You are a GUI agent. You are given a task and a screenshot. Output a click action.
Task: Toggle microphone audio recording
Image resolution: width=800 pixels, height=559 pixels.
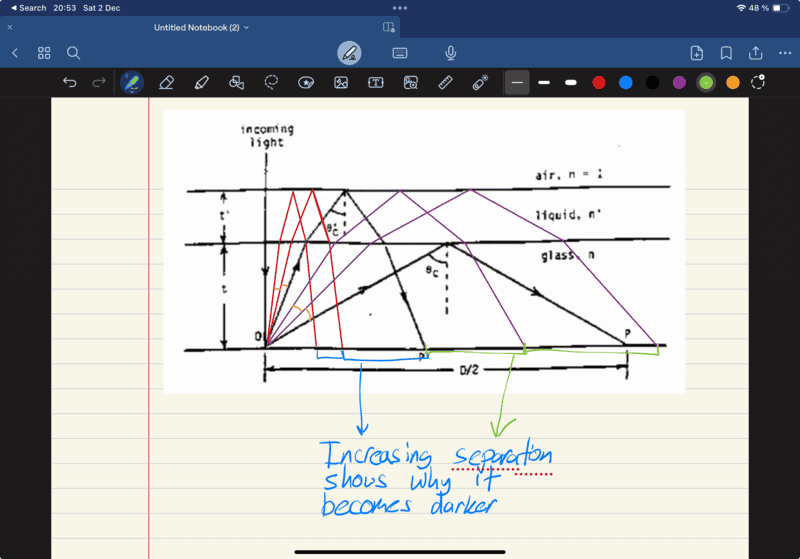point(451,53)
